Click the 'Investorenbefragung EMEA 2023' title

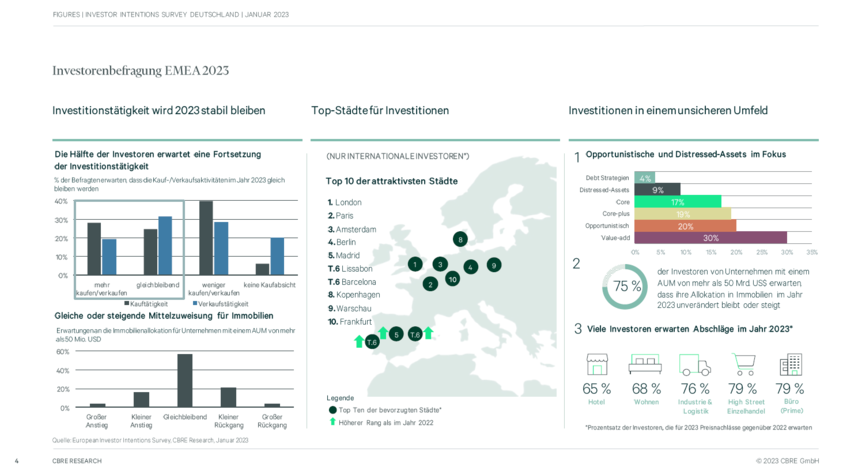coord(141,71)
